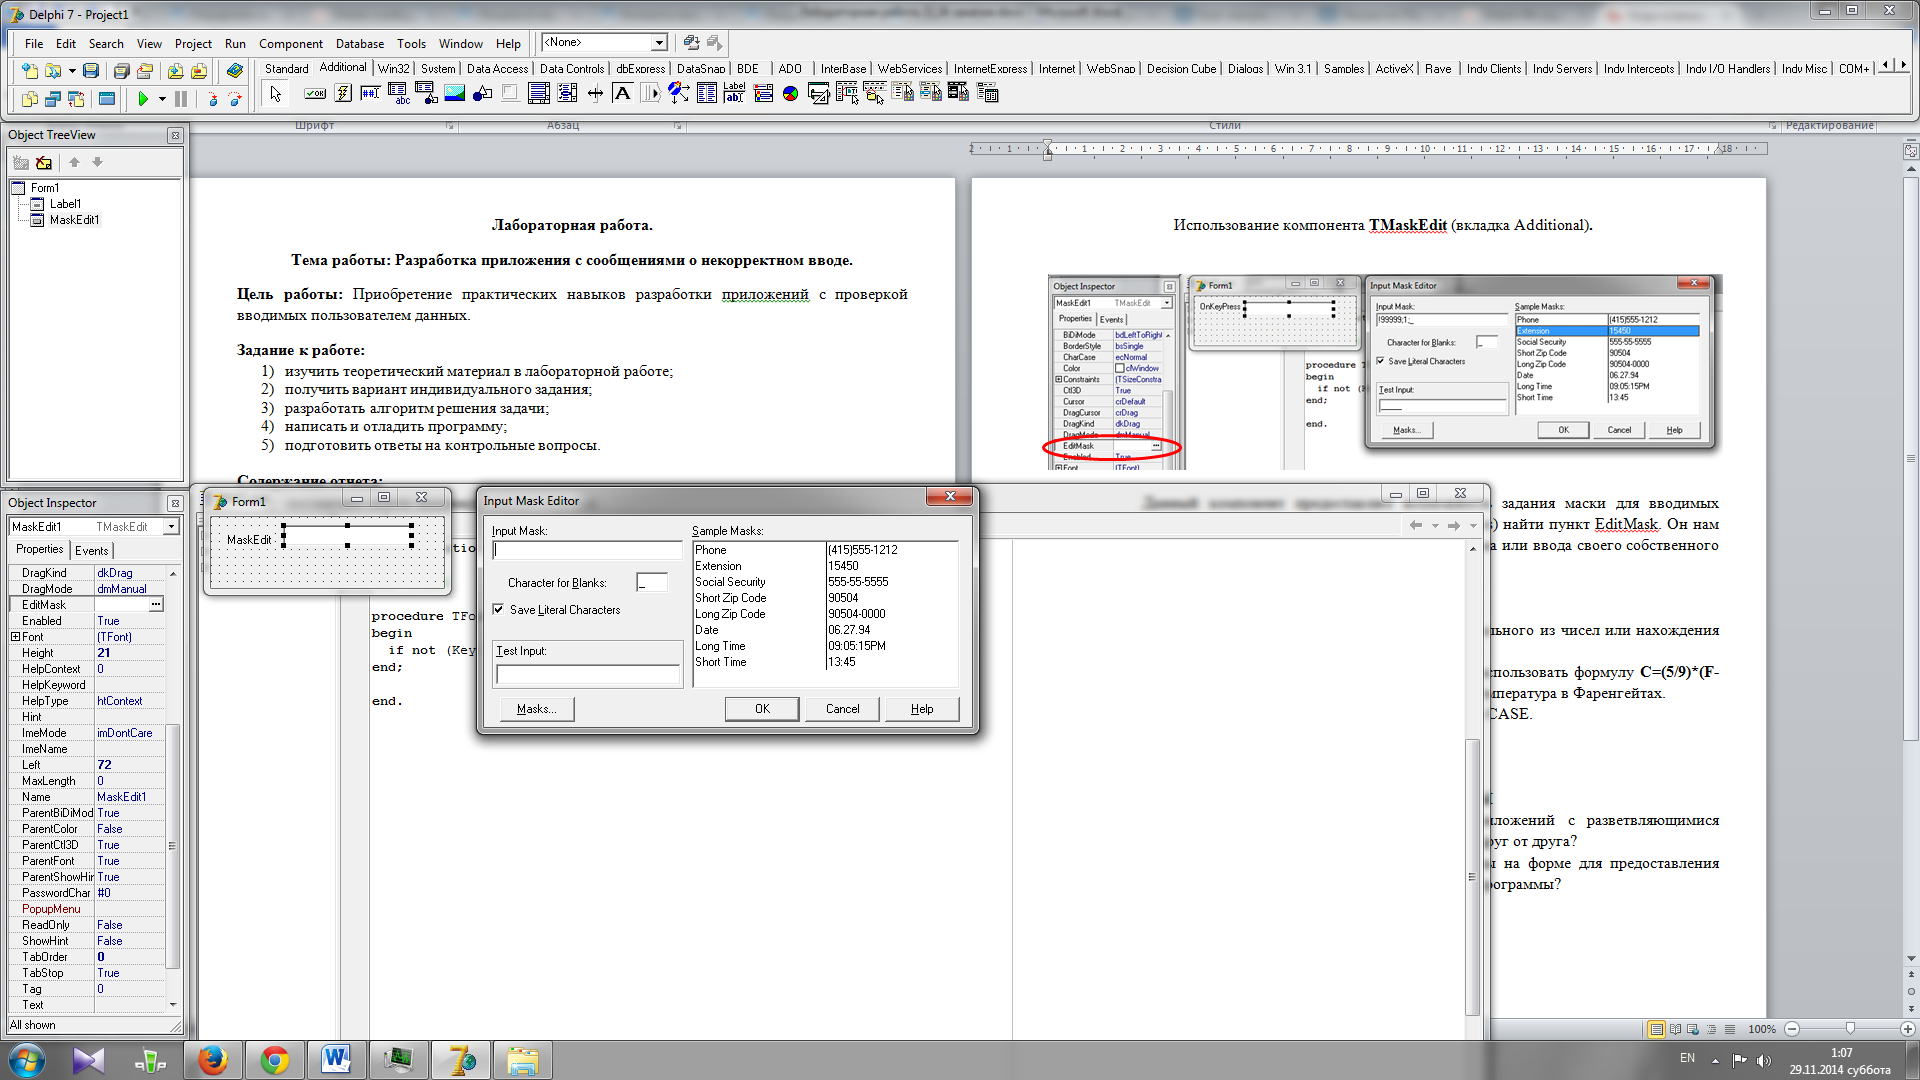
Task: Select the Phone sample mask row
Action: 826,550
